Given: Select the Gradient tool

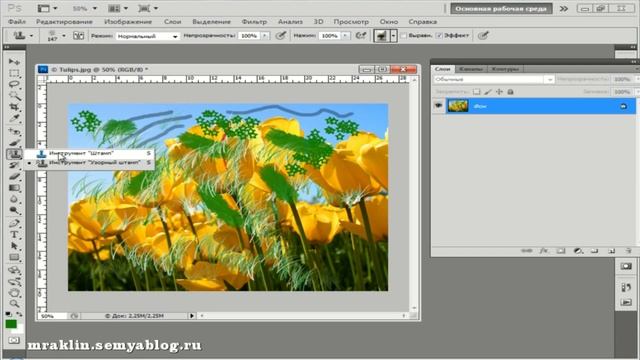Looking at the screenshot, I should [14, 188].
